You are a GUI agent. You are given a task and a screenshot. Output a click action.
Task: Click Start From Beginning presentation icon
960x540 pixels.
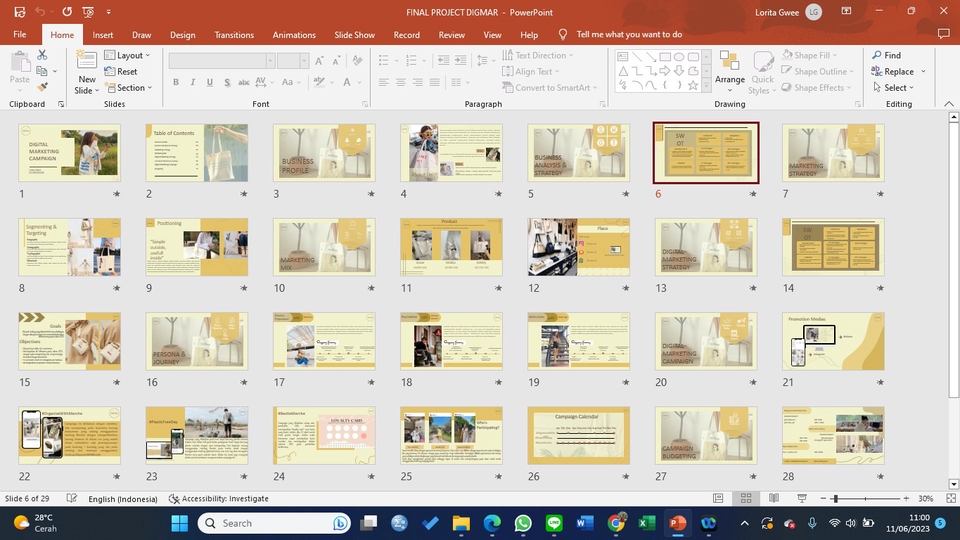[x=88, y=12]
